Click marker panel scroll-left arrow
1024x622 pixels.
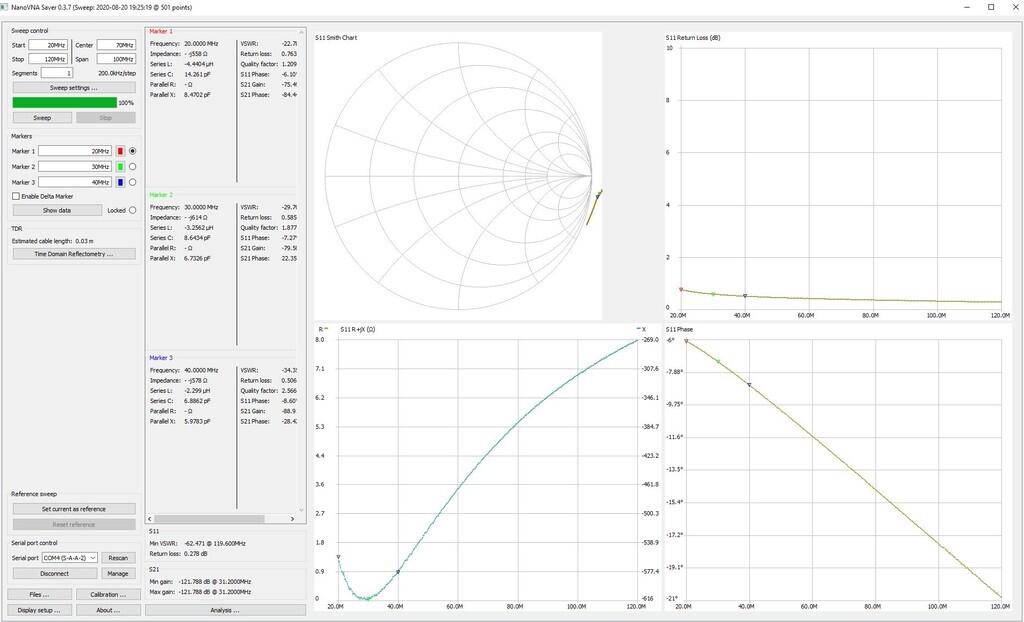150,519
